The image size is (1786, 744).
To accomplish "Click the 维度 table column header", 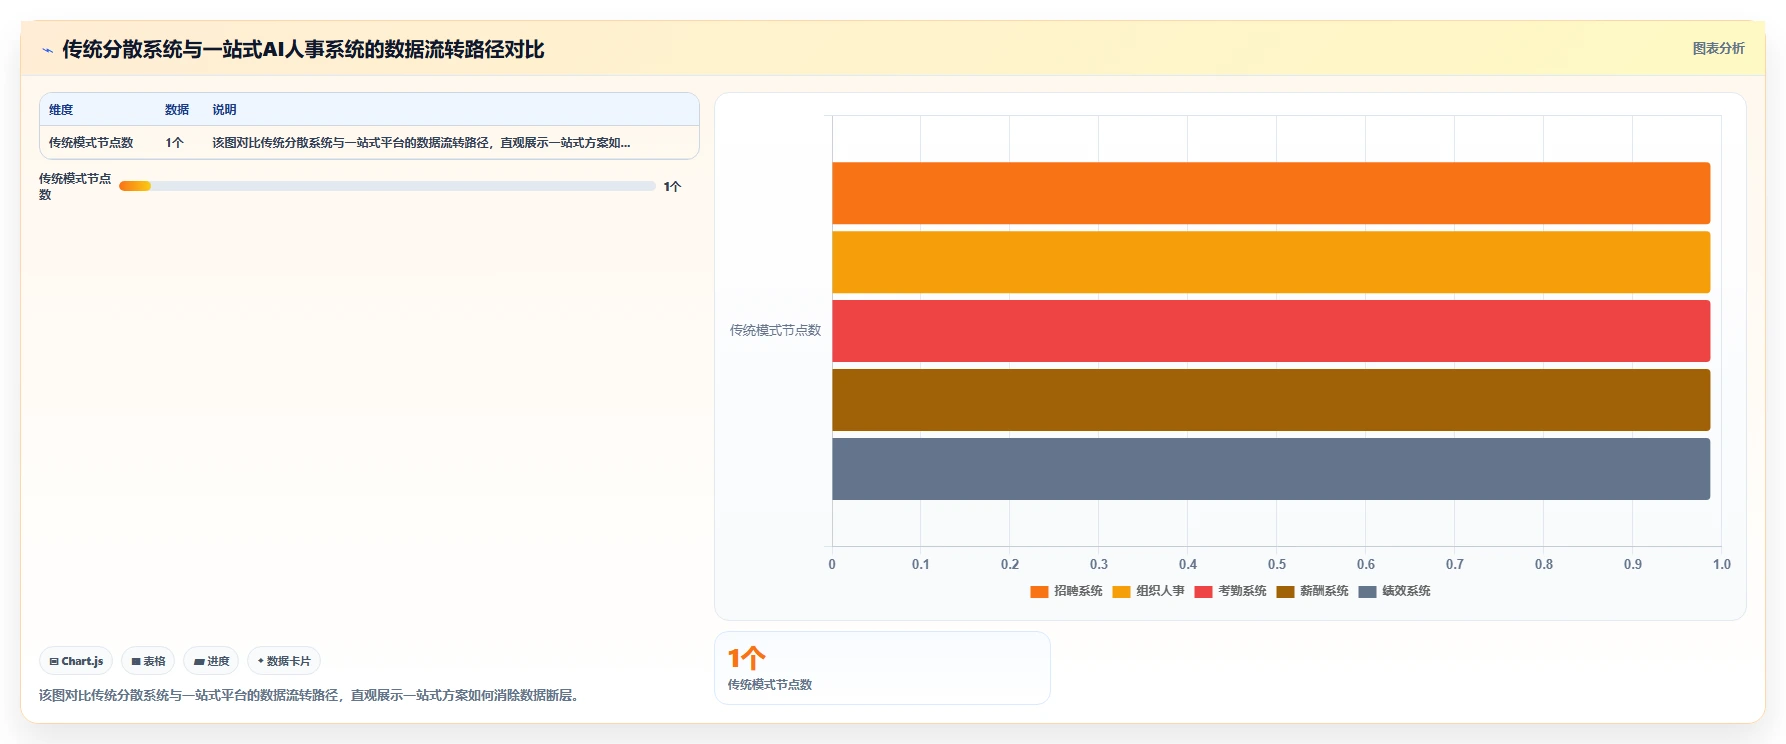I will (61, 110).
